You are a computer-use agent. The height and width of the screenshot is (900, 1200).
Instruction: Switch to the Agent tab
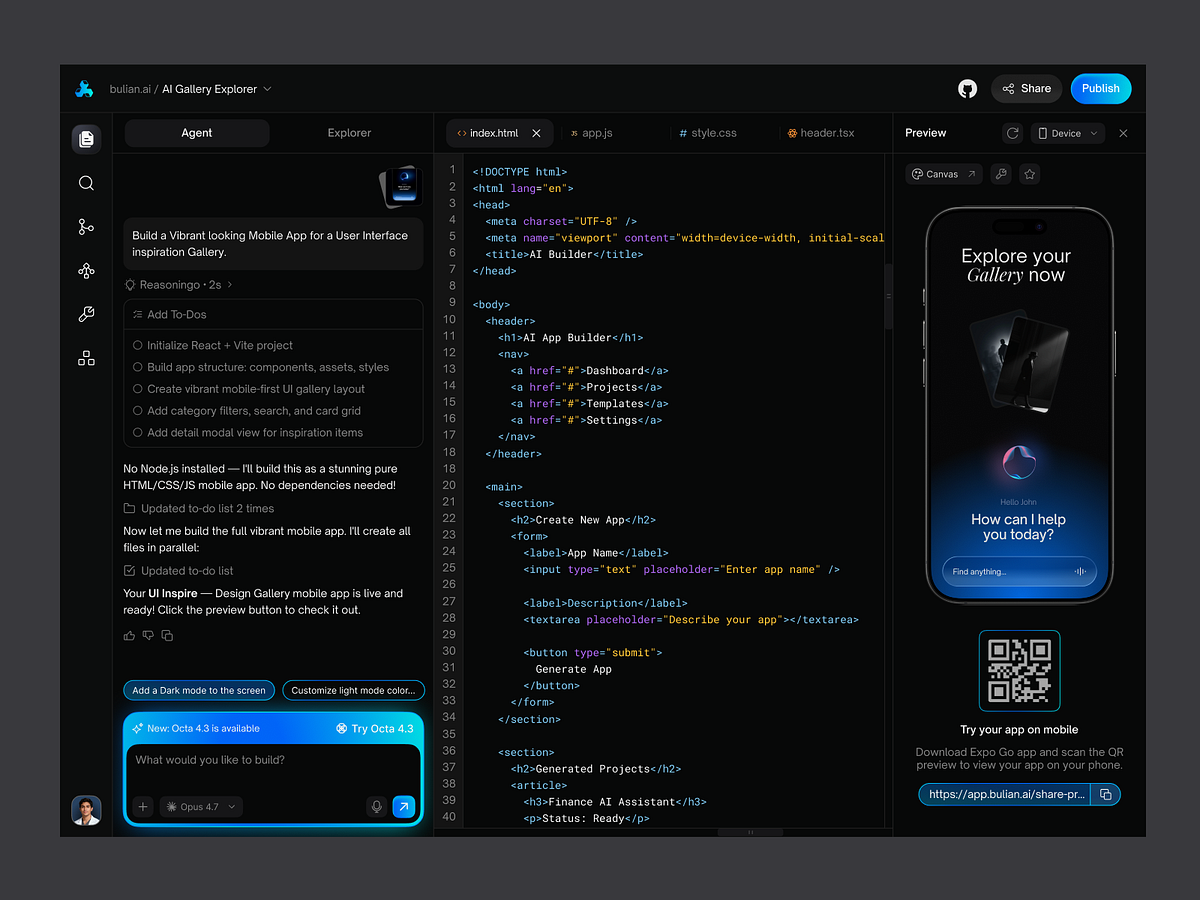pyautogui.click(x=197, y=133)
